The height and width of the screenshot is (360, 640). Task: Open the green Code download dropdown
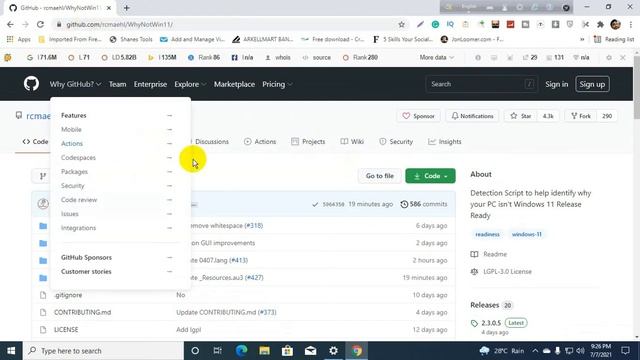tap(430, 176)
